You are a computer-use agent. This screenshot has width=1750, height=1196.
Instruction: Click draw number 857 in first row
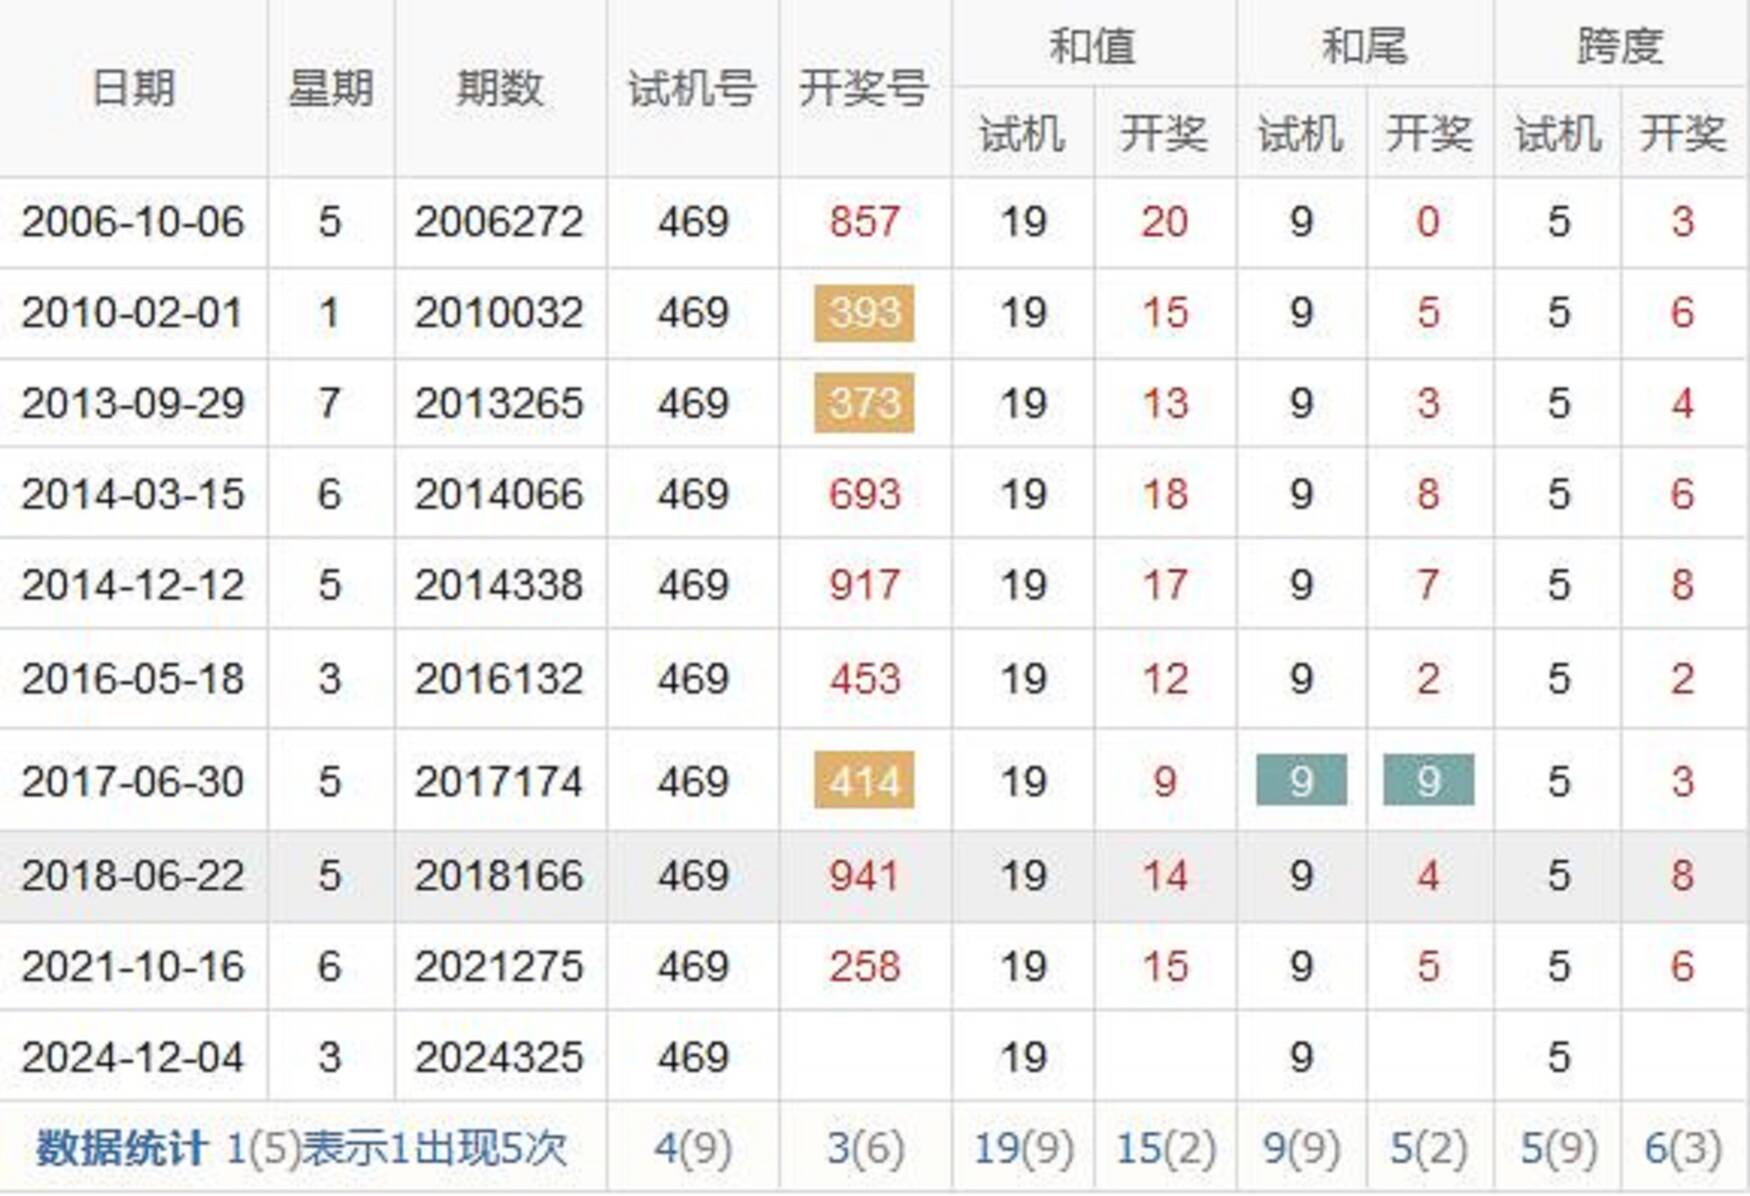(x=864, y=221)
